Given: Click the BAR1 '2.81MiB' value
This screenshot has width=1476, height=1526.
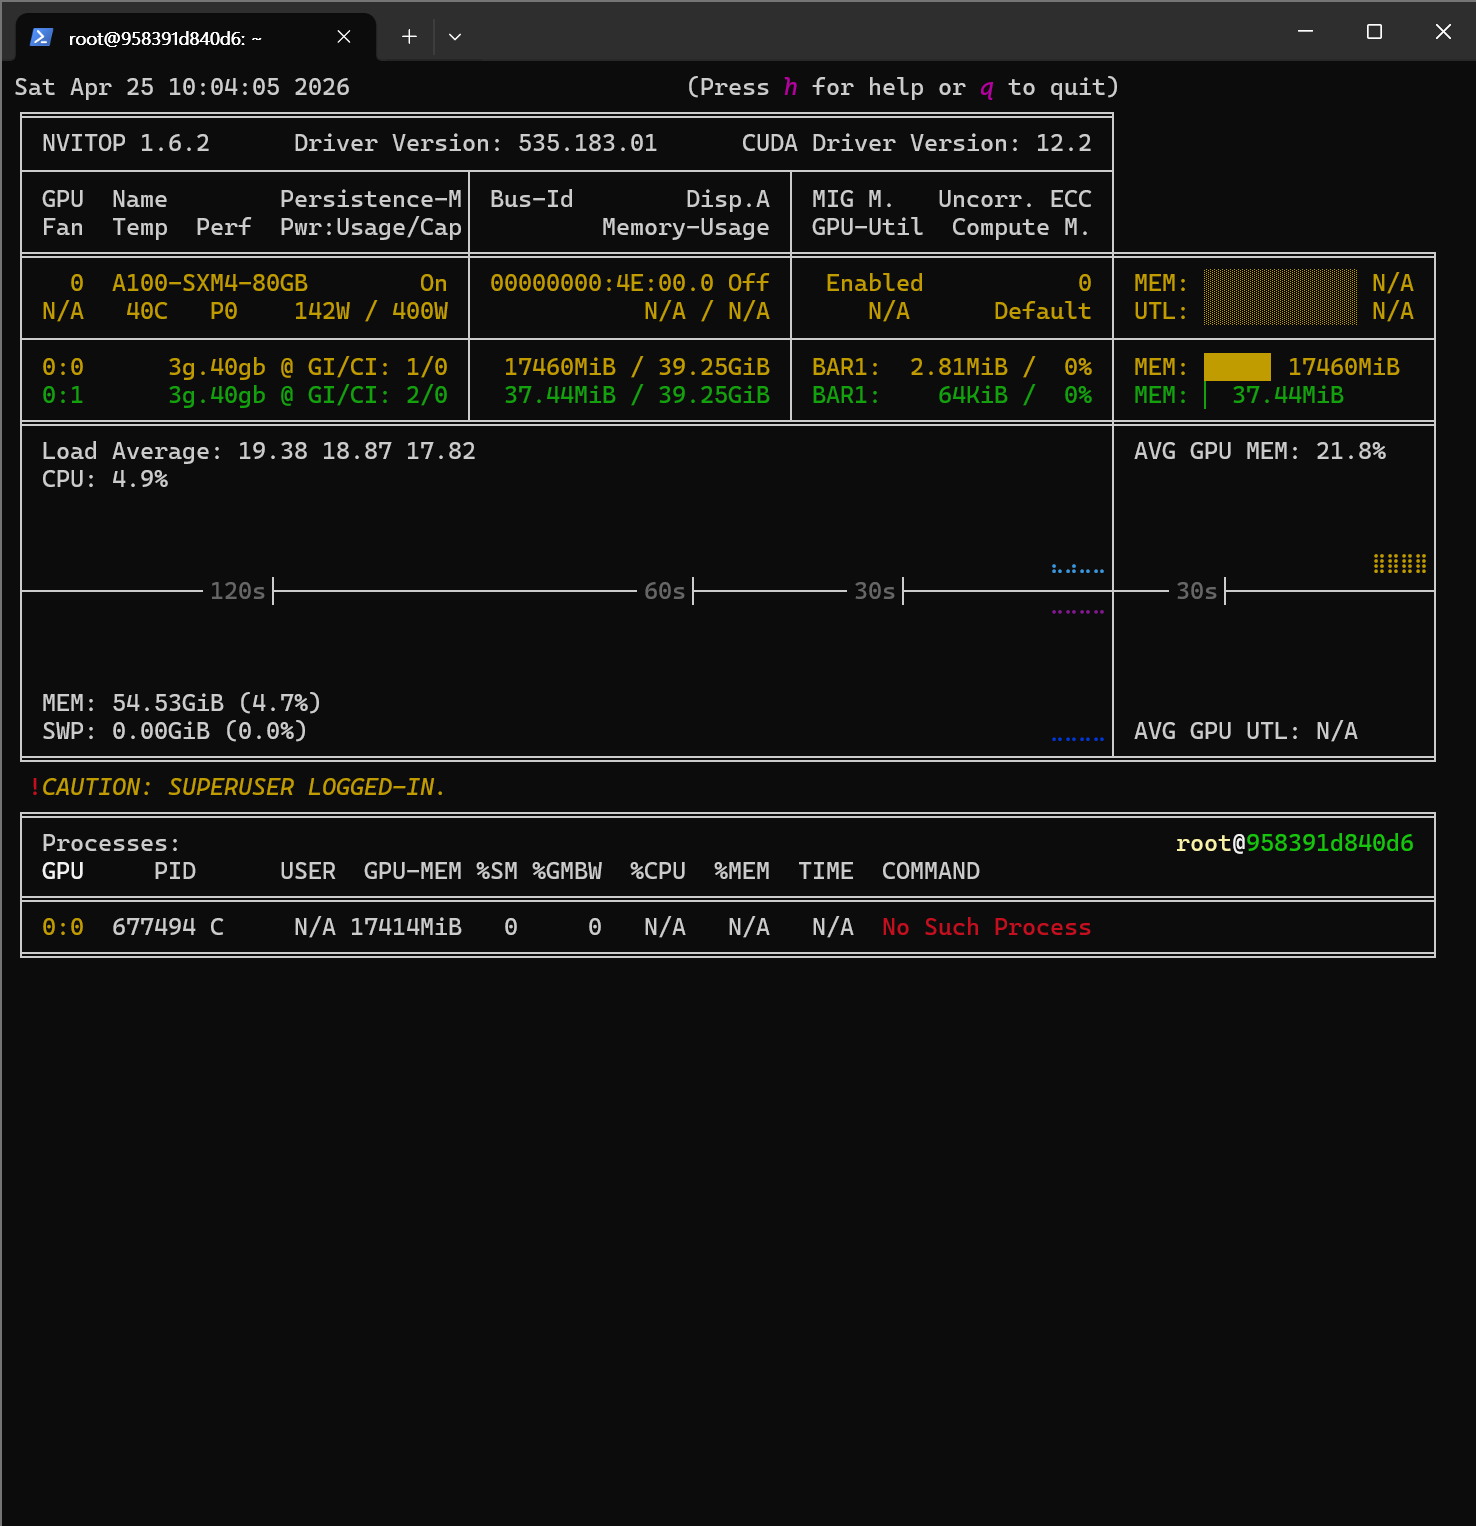Looking at the screenshot, I should (959, 367).
